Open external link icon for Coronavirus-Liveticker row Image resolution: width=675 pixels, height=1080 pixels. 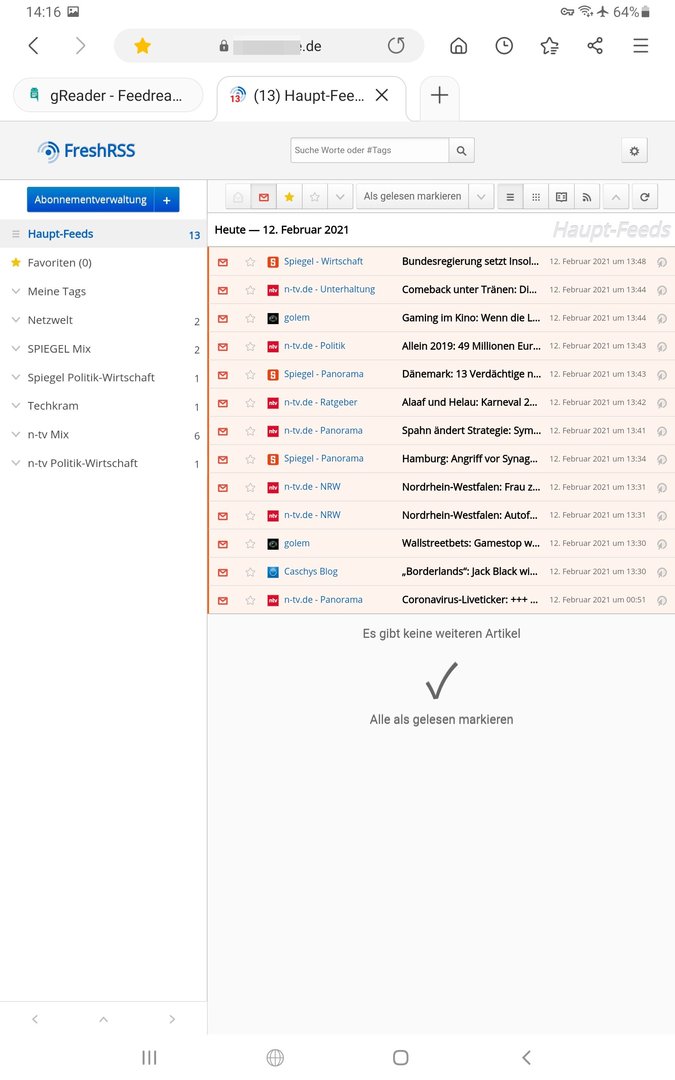tap(662, 601)
